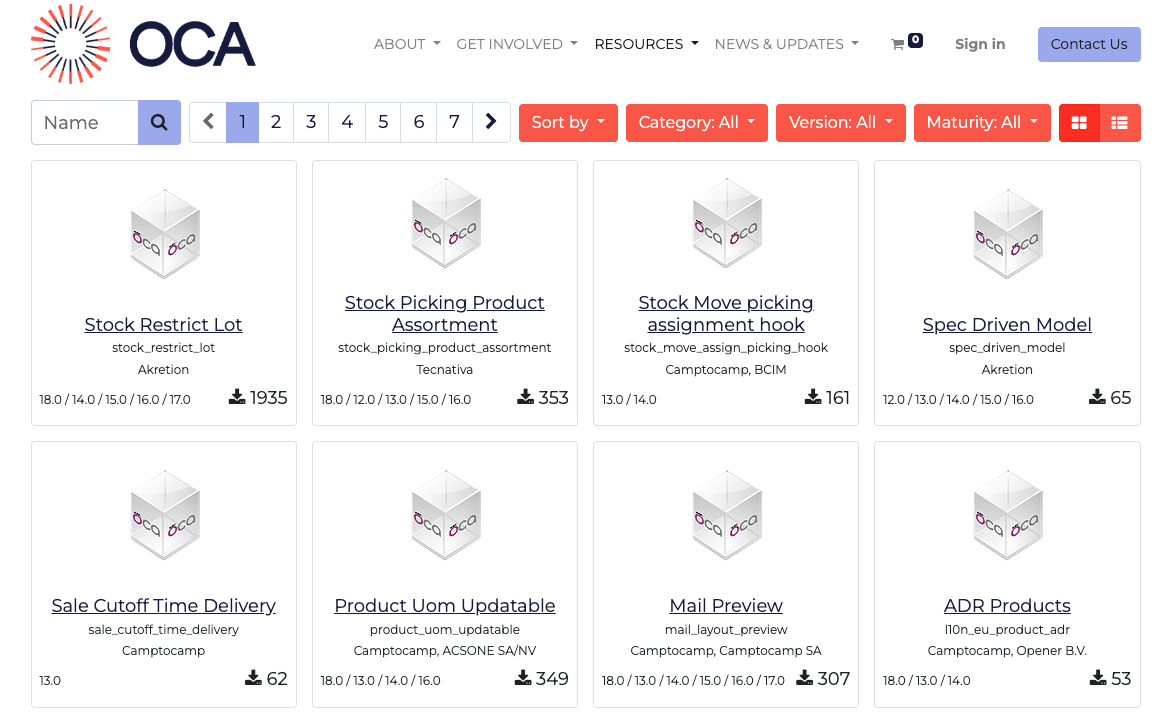Click Sale Cutoff Time Delivery cube icon
Image resolution: width=1170 pixels, height=717 pixels.
[164, 515]
